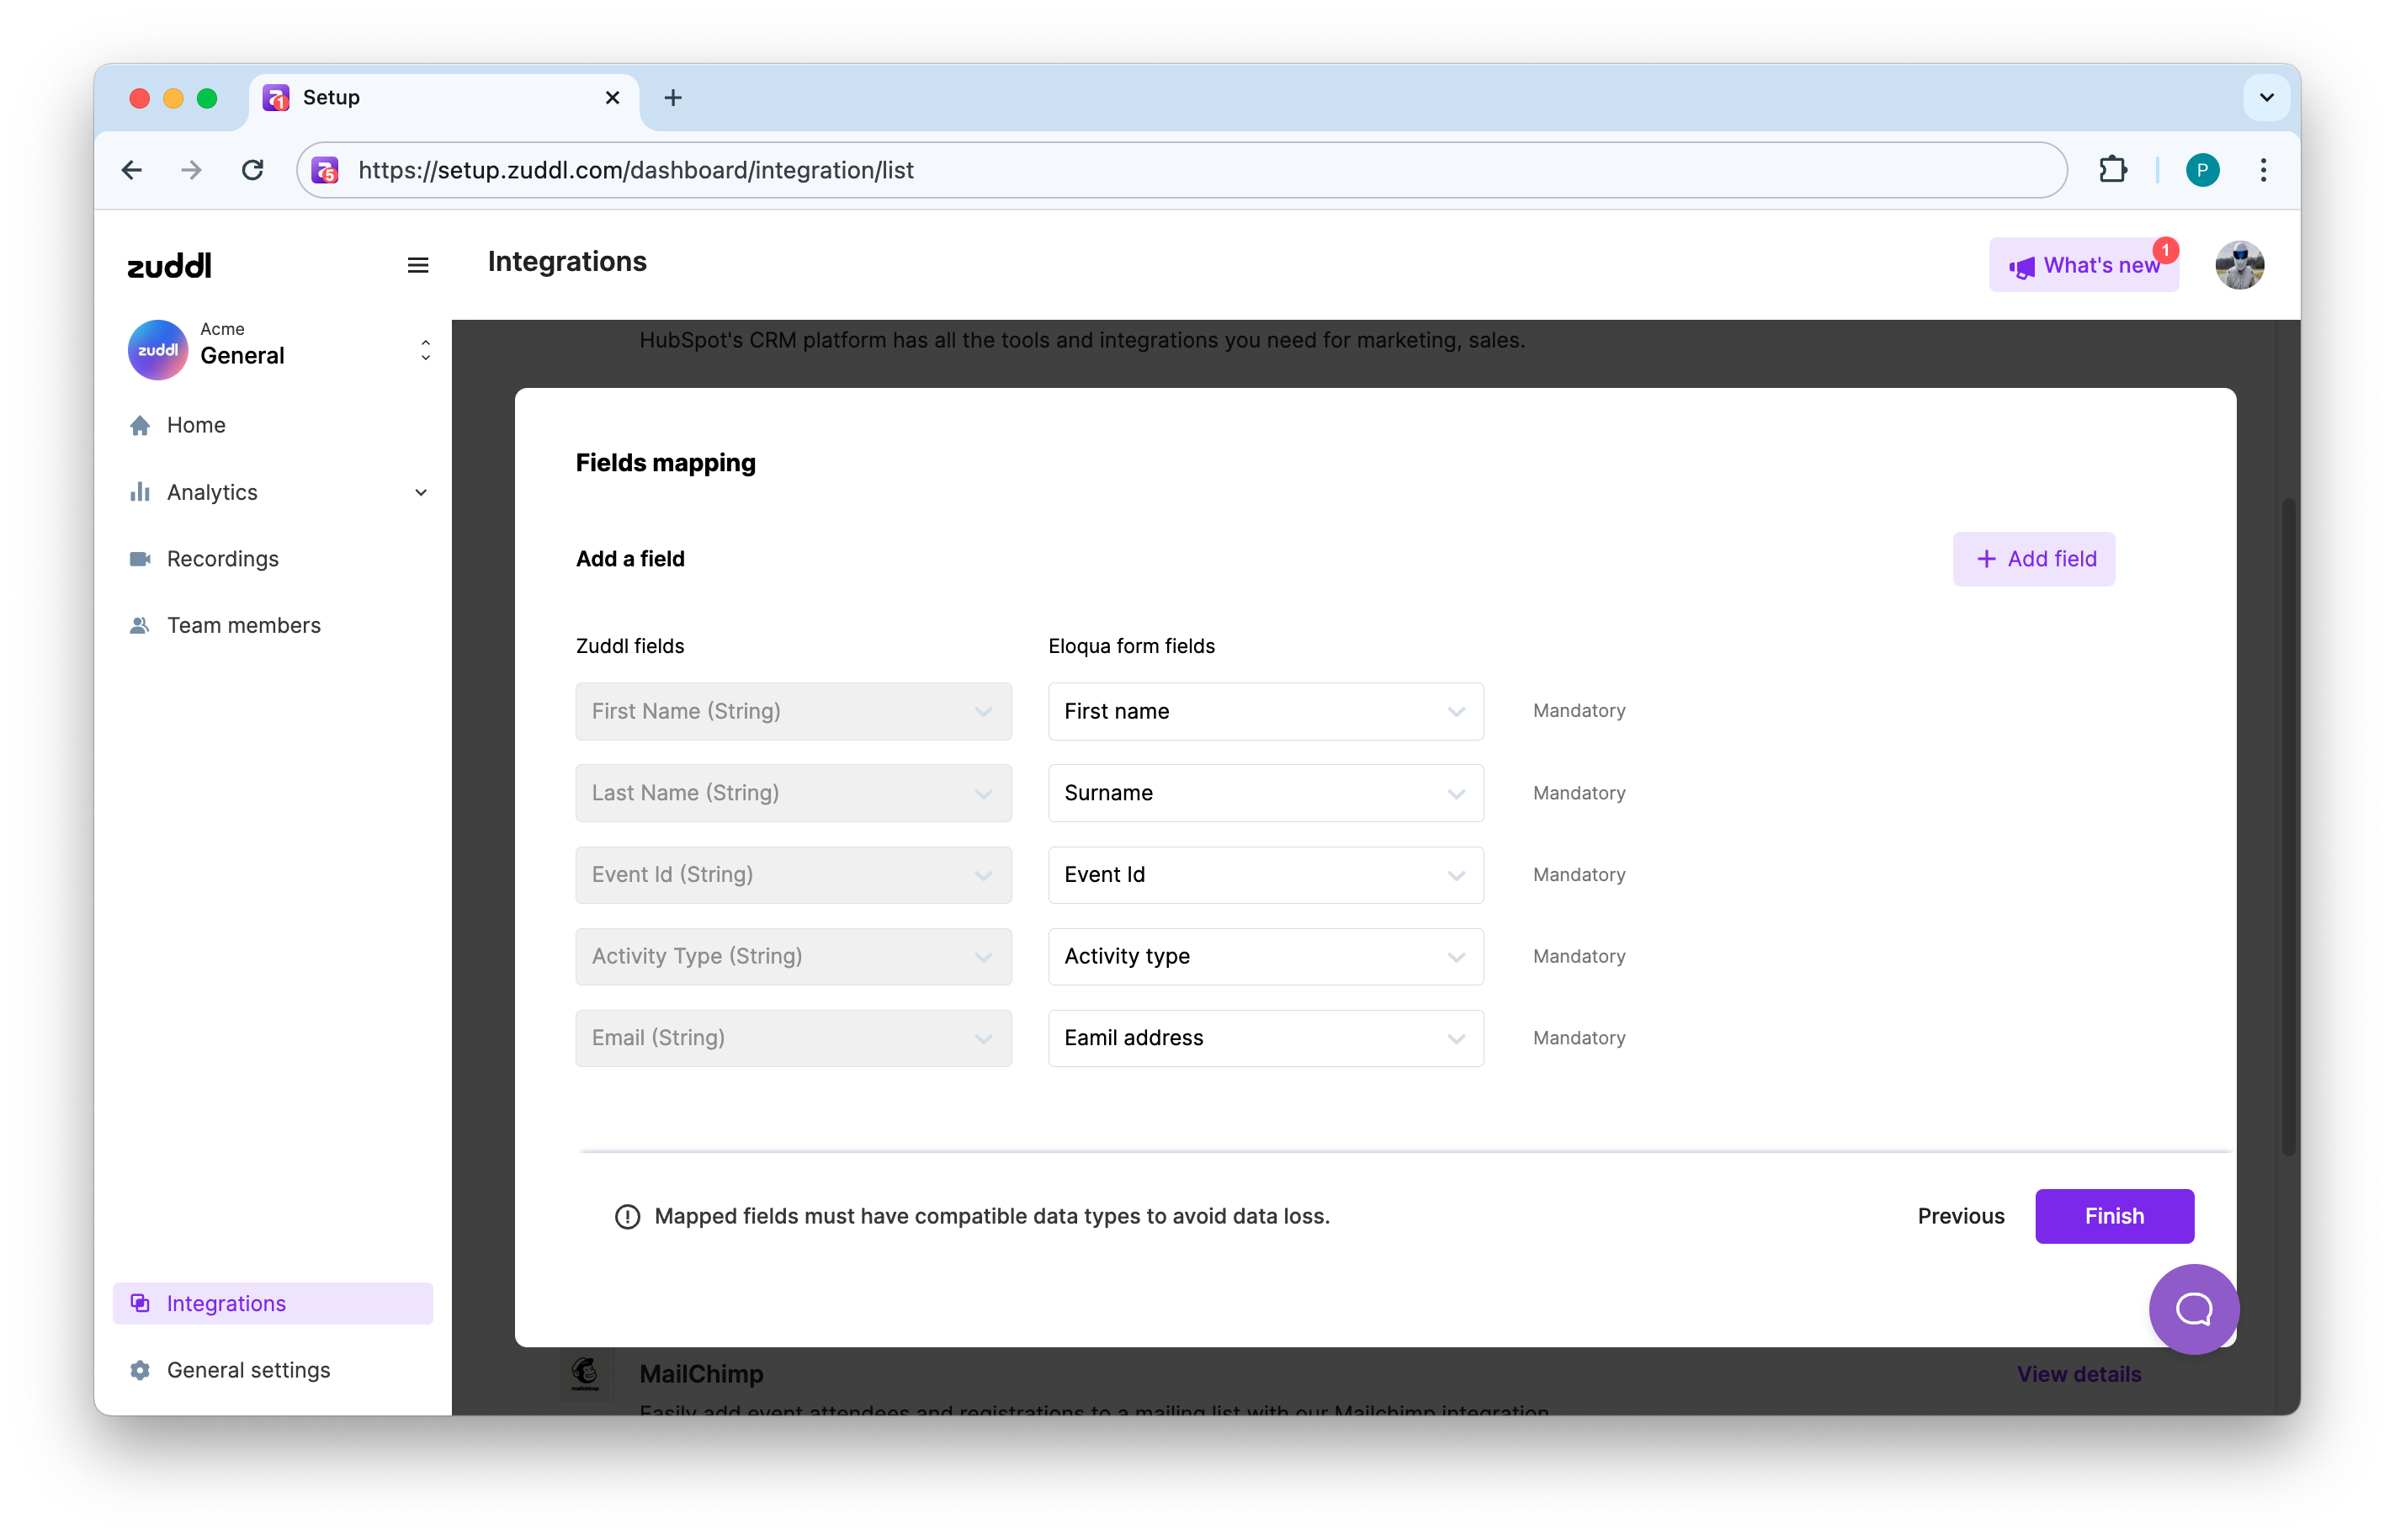Click the browser extensions puzzle icon

click(x=2112, y=170)
